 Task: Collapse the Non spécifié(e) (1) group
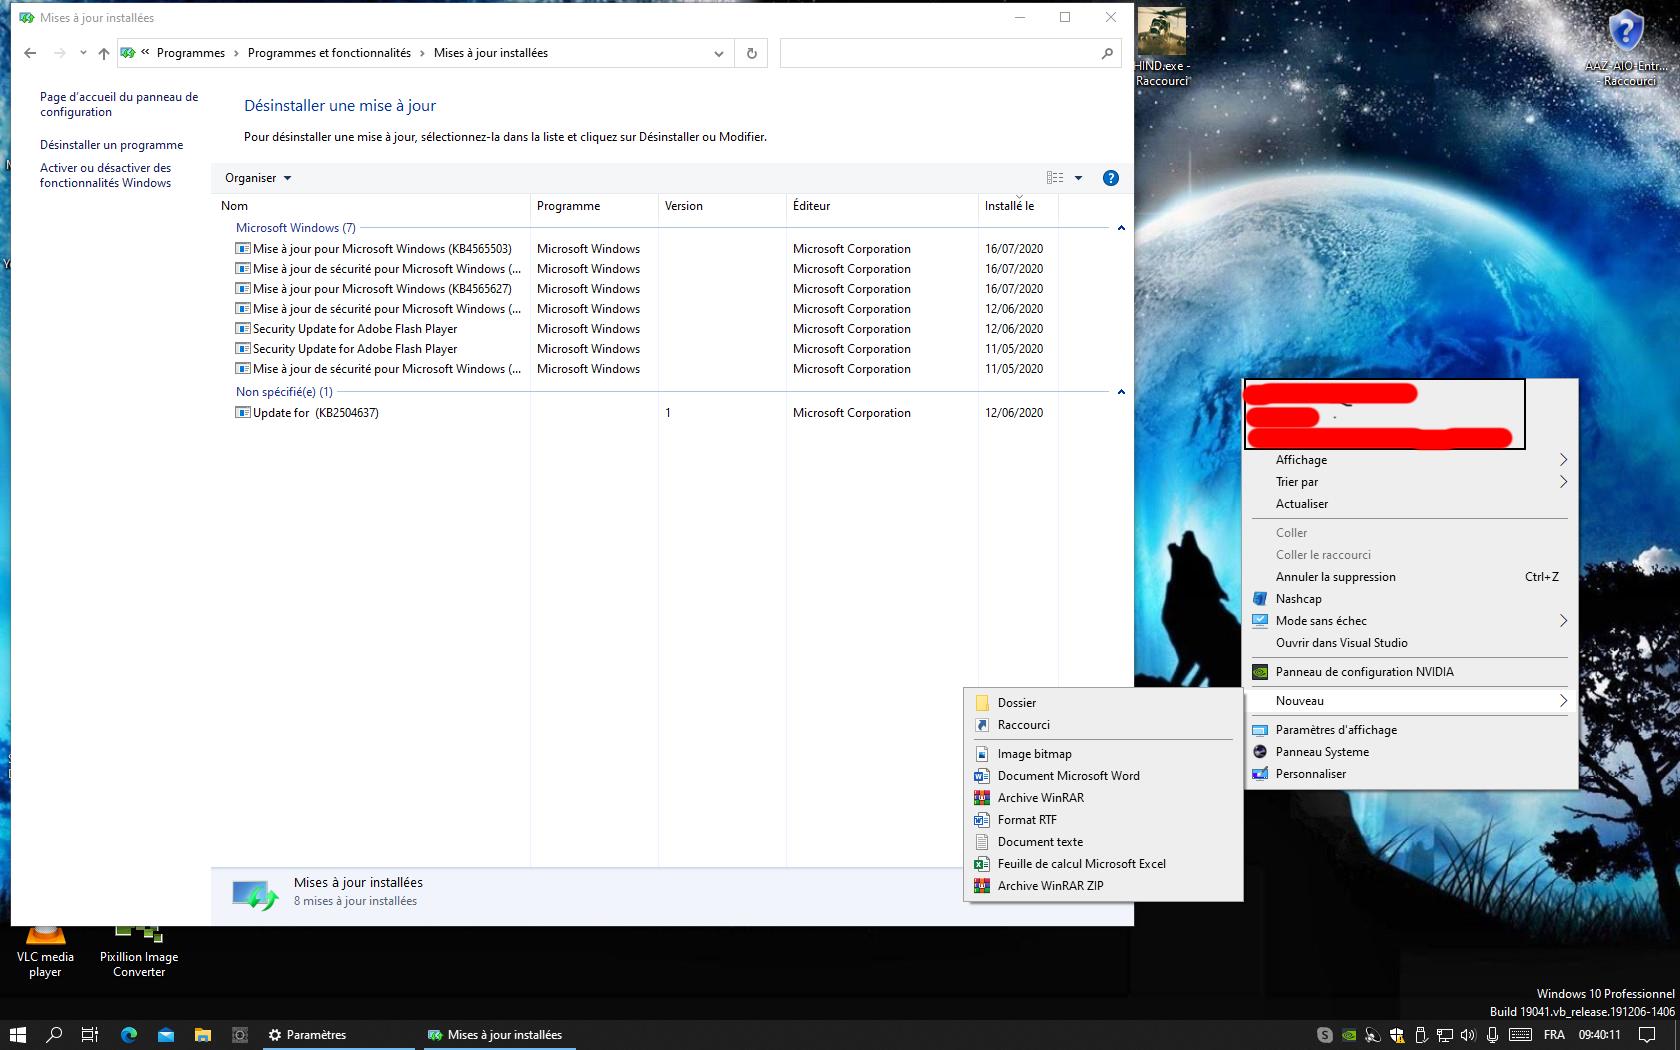point(1121,392)
